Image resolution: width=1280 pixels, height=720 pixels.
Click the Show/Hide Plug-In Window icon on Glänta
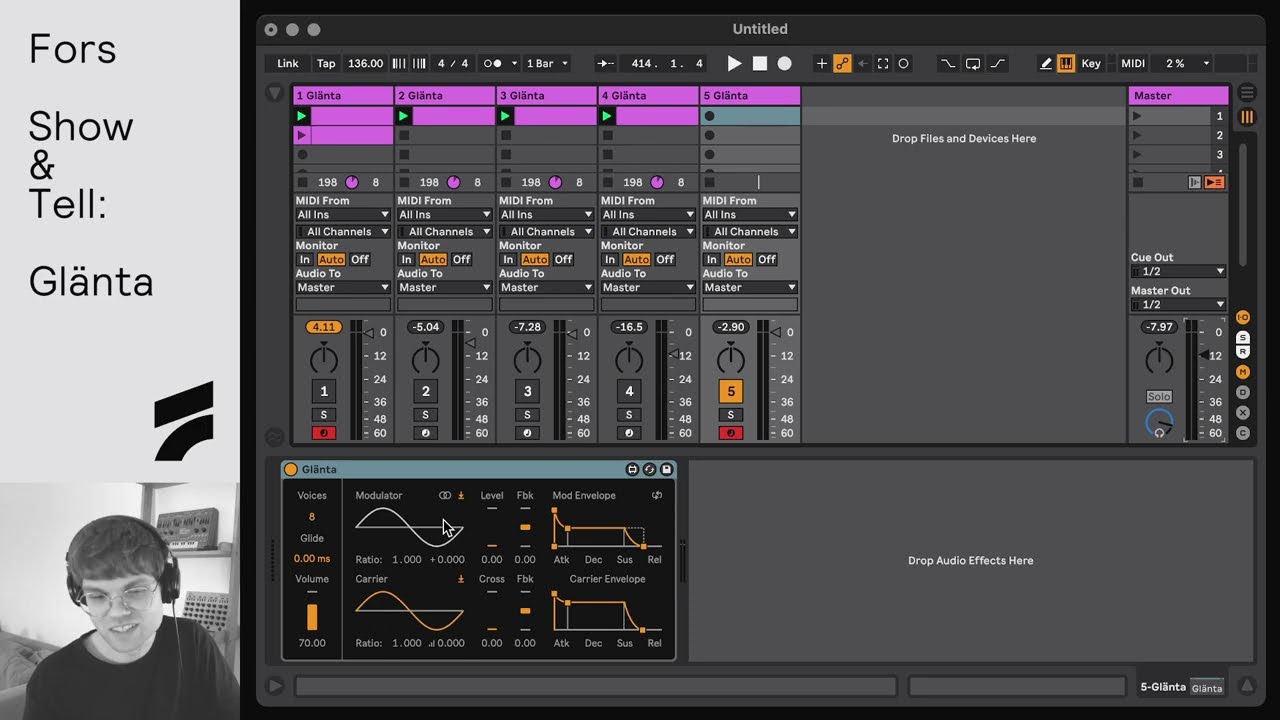click(x=632, y=469)
